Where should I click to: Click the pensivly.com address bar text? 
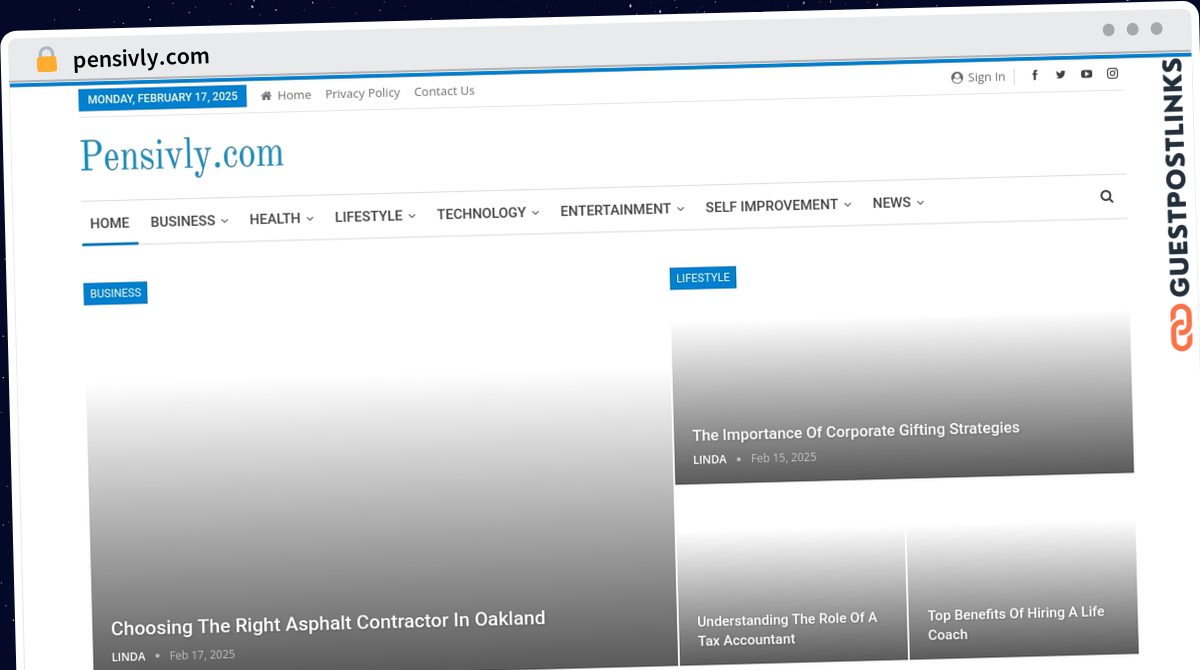coord(141,59)
